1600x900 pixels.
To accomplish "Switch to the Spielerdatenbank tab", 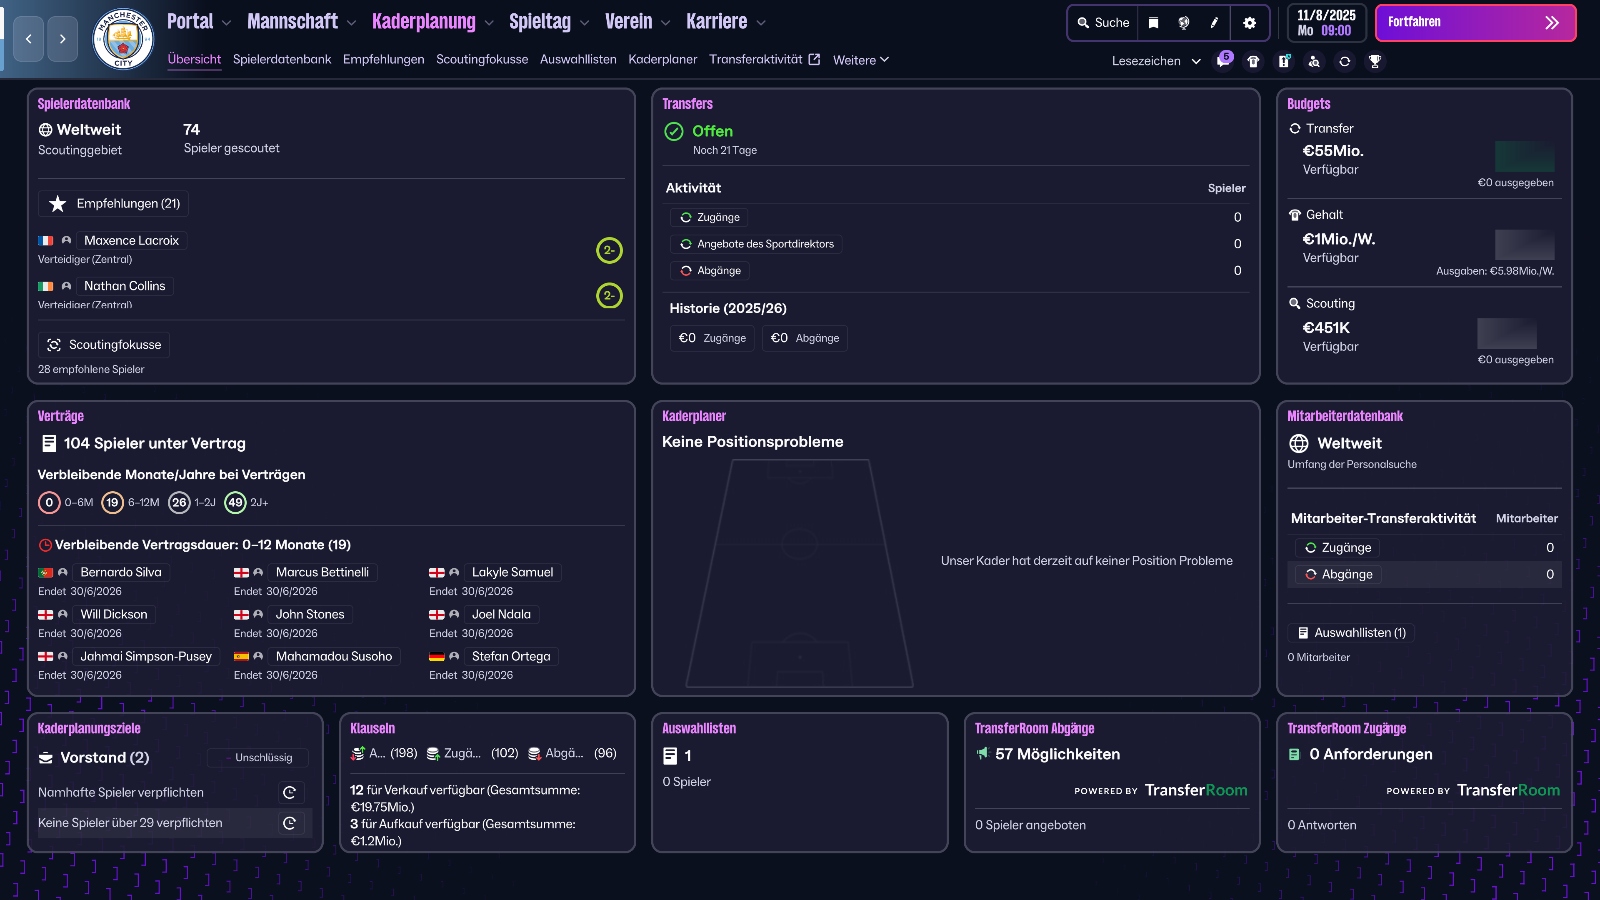I will point(282,59).
